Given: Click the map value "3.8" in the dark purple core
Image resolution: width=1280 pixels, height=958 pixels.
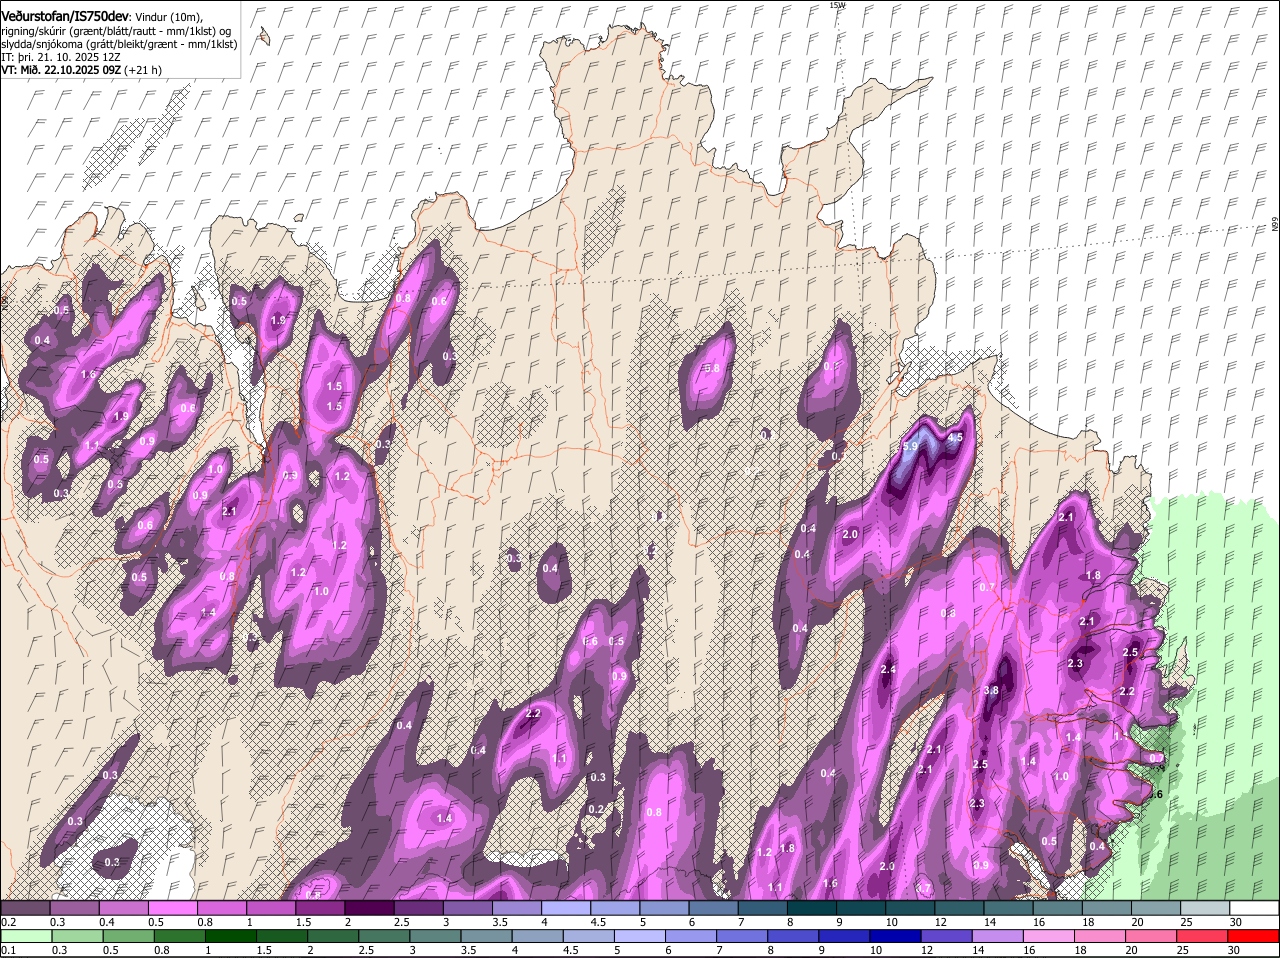Looking at the screenshot, I should click(991, 690).
